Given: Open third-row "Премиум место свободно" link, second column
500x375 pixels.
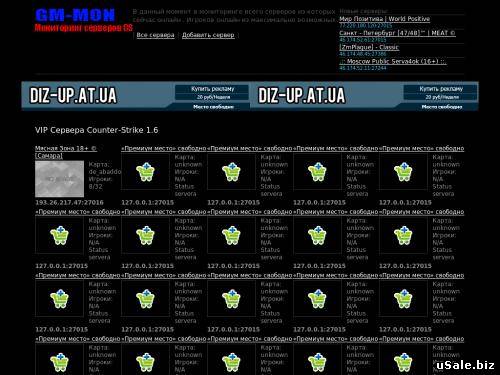Looking at the screenshot, I should 164,275.
